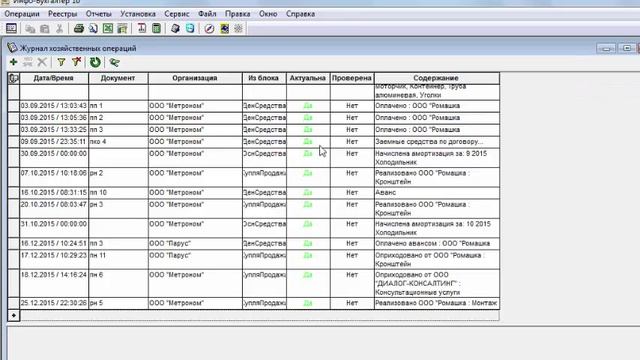
Task: Click document cell 'рн 2'
Action: tap(118, 177)
